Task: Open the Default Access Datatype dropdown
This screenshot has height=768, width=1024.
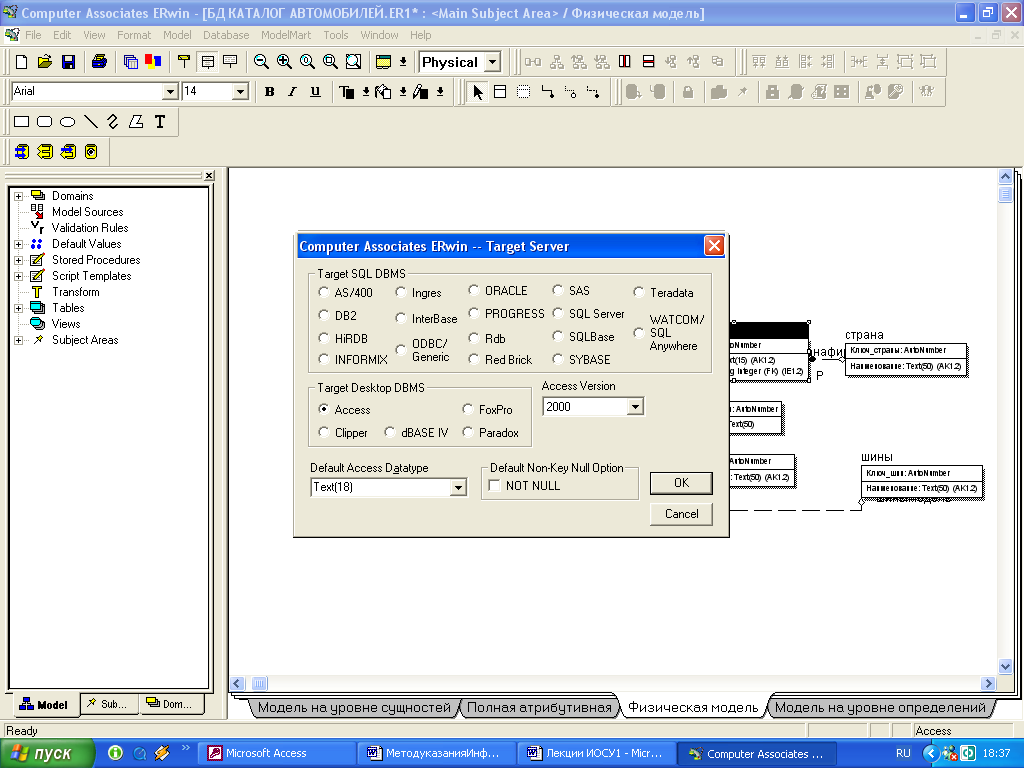Action: click(458, 488)
